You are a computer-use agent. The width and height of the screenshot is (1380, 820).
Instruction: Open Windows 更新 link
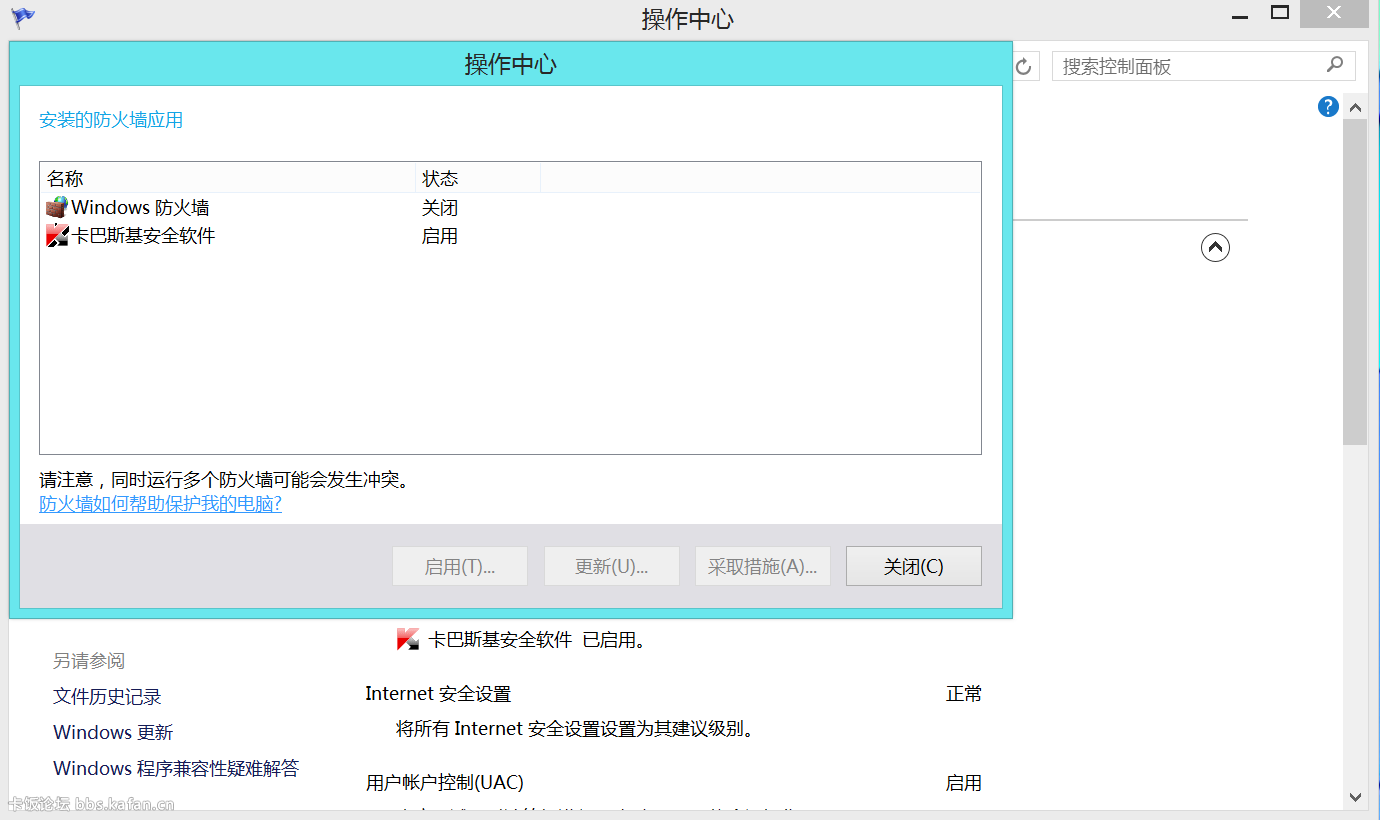[113, 733]
